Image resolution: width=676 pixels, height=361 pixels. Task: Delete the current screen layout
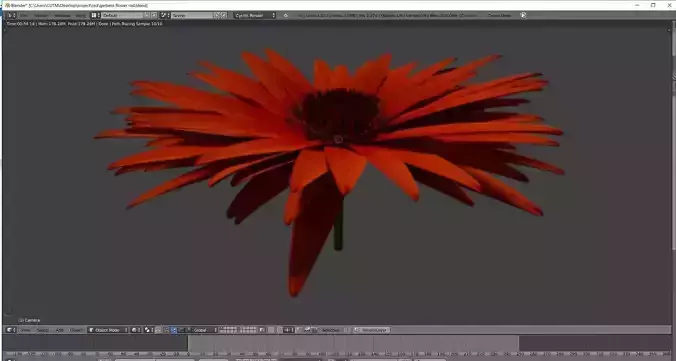point(154,15)
